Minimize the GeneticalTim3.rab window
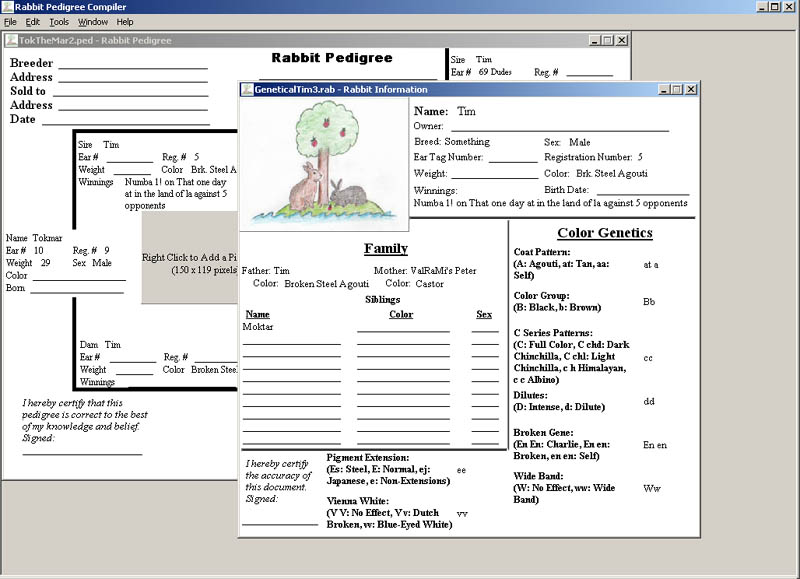The width and height of the screenshot is (800, 579). pos(662,89)
